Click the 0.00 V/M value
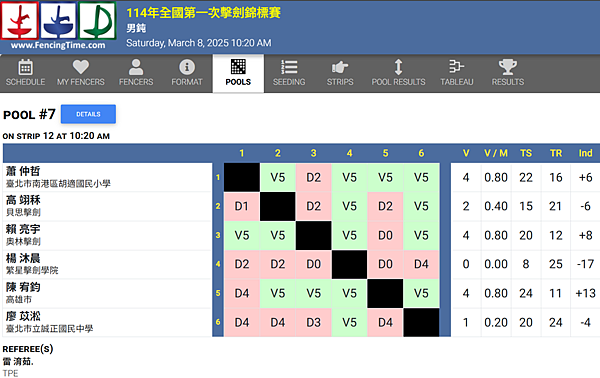The image size is (600, 378). [x=496, y=264]
